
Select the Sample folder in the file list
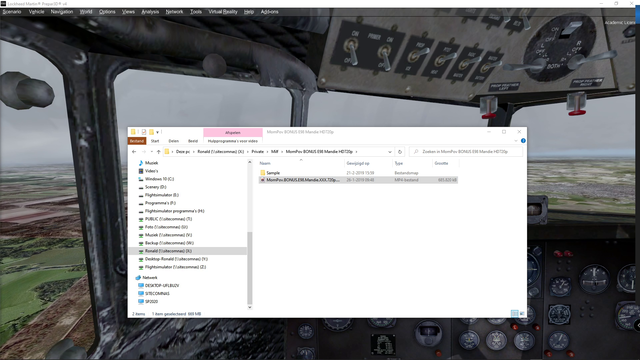[273, 173]
